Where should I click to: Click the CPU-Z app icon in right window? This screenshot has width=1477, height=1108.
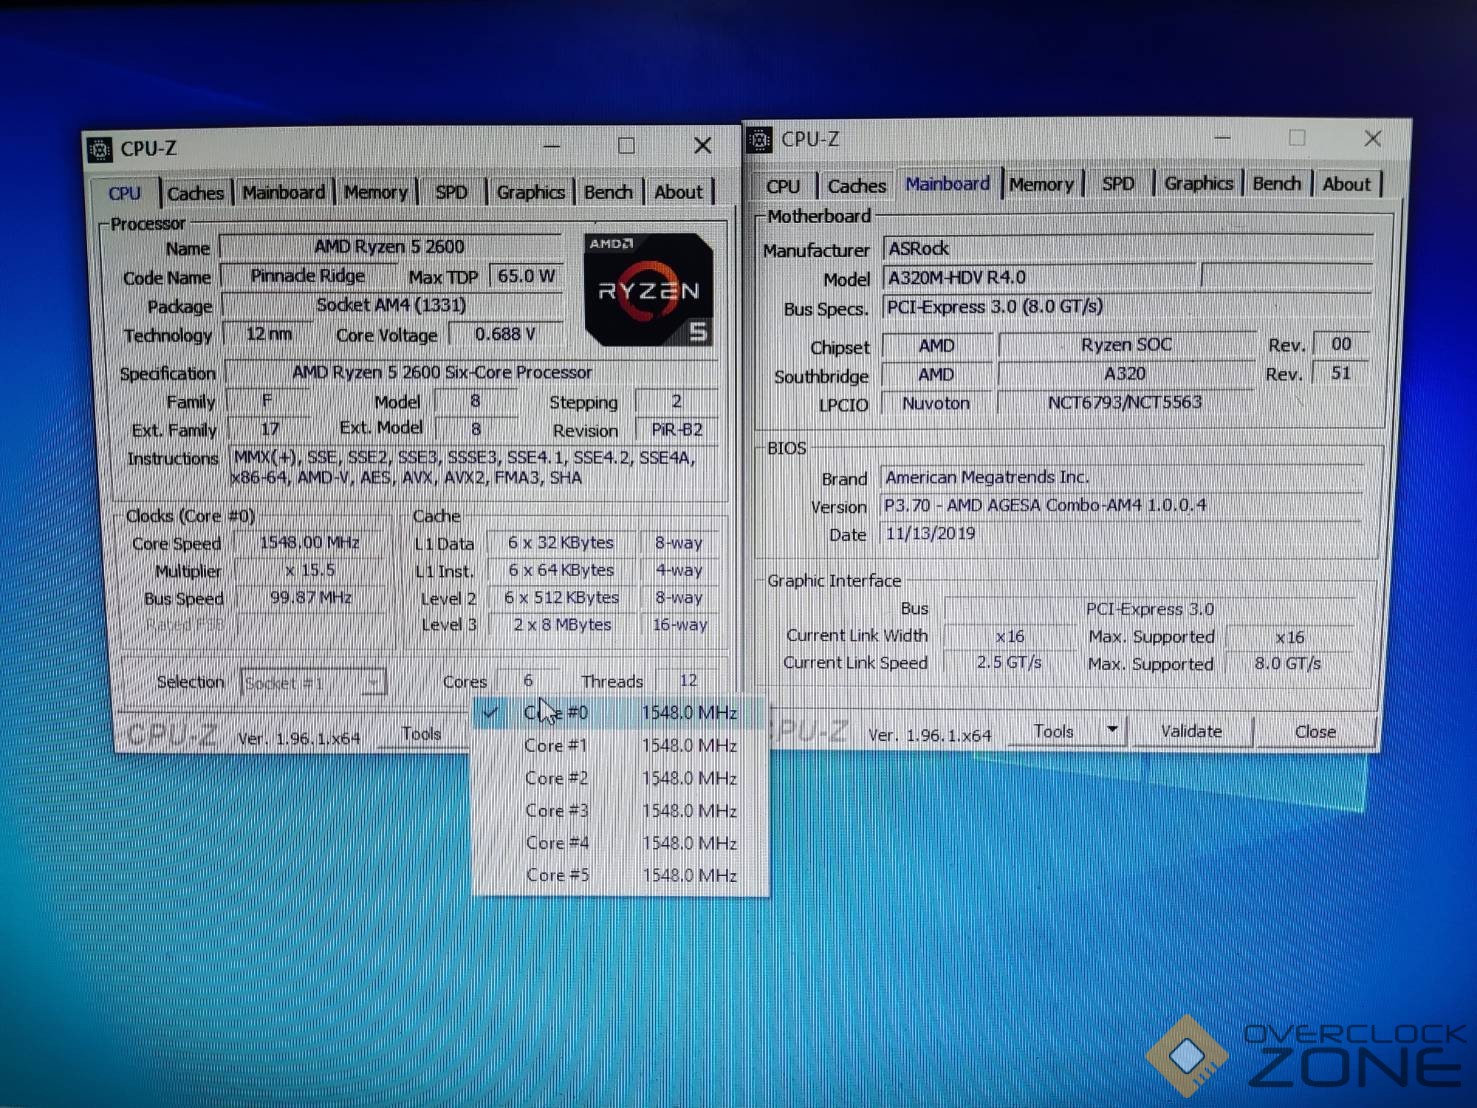(760, 140)
